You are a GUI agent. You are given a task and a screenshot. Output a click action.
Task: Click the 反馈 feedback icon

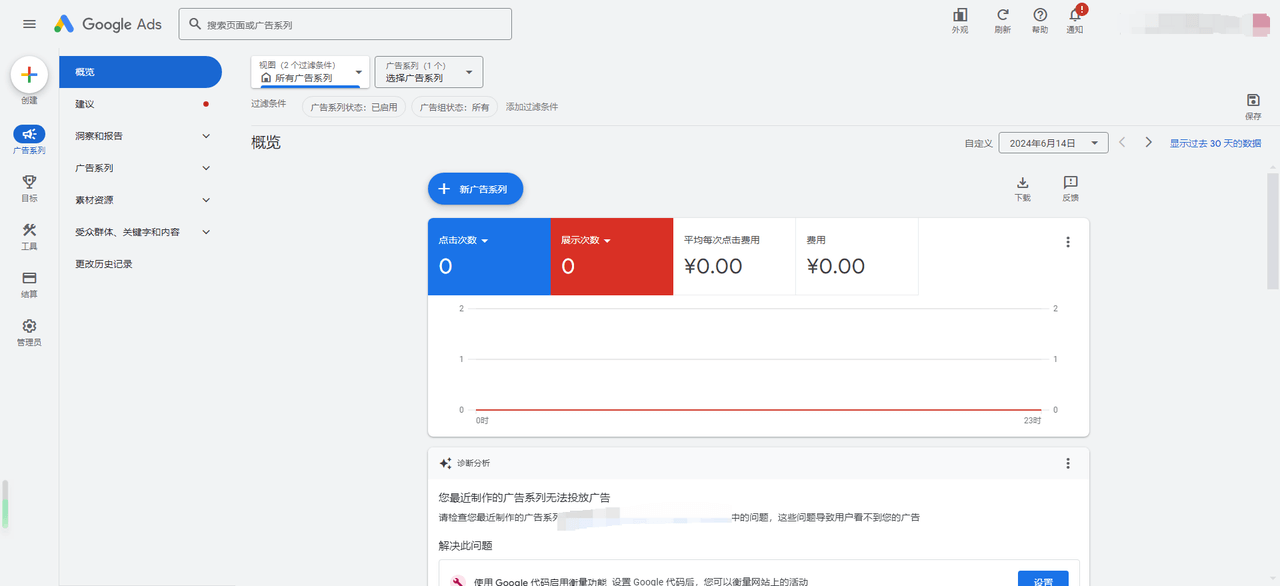(x=1070, y=182)
